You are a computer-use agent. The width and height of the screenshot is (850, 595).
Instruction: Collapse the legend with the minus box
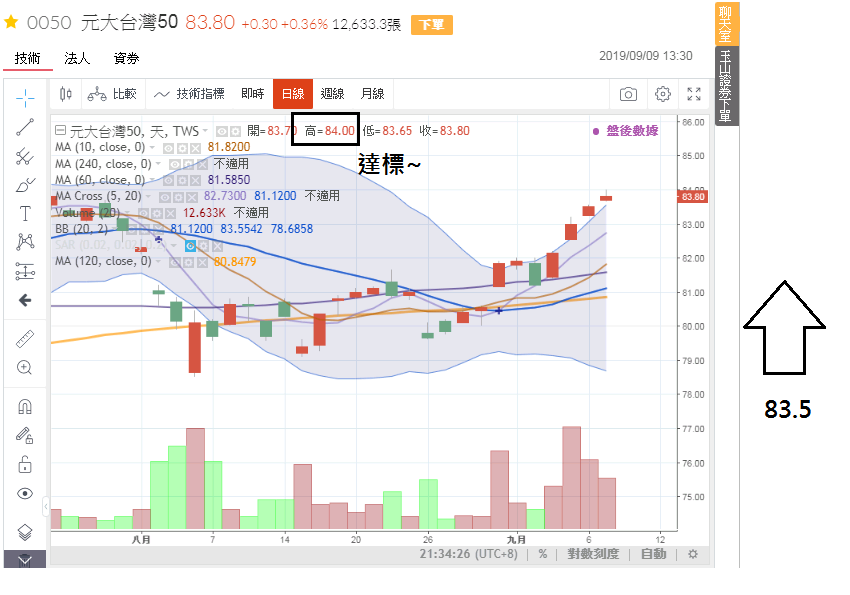pyautogui.click(x=60, y=130)
